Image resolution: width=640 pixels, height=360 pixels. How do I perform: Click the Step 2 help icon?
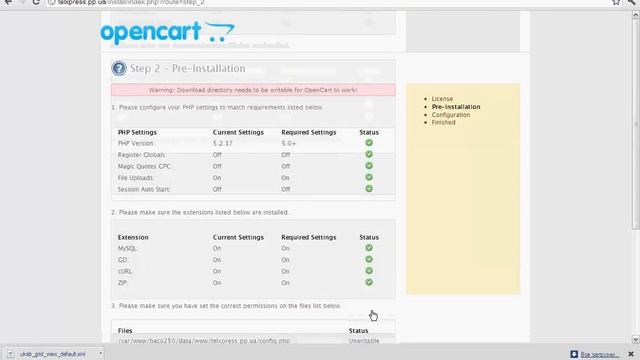[119, 68]
